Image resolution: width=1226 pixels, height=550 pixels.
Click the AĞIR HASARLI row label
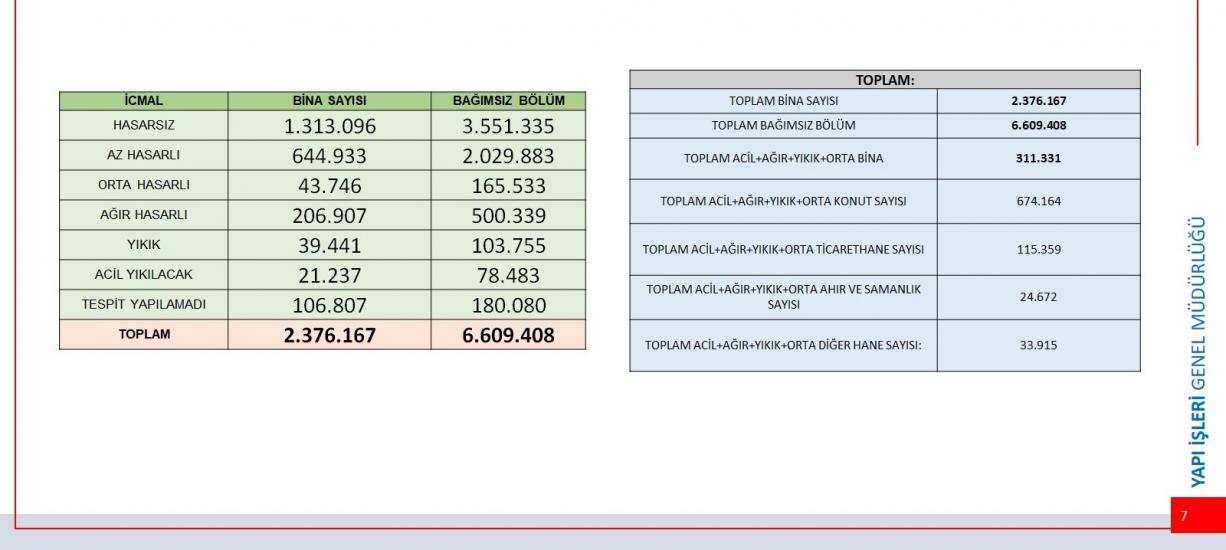(x=144, y=215)
